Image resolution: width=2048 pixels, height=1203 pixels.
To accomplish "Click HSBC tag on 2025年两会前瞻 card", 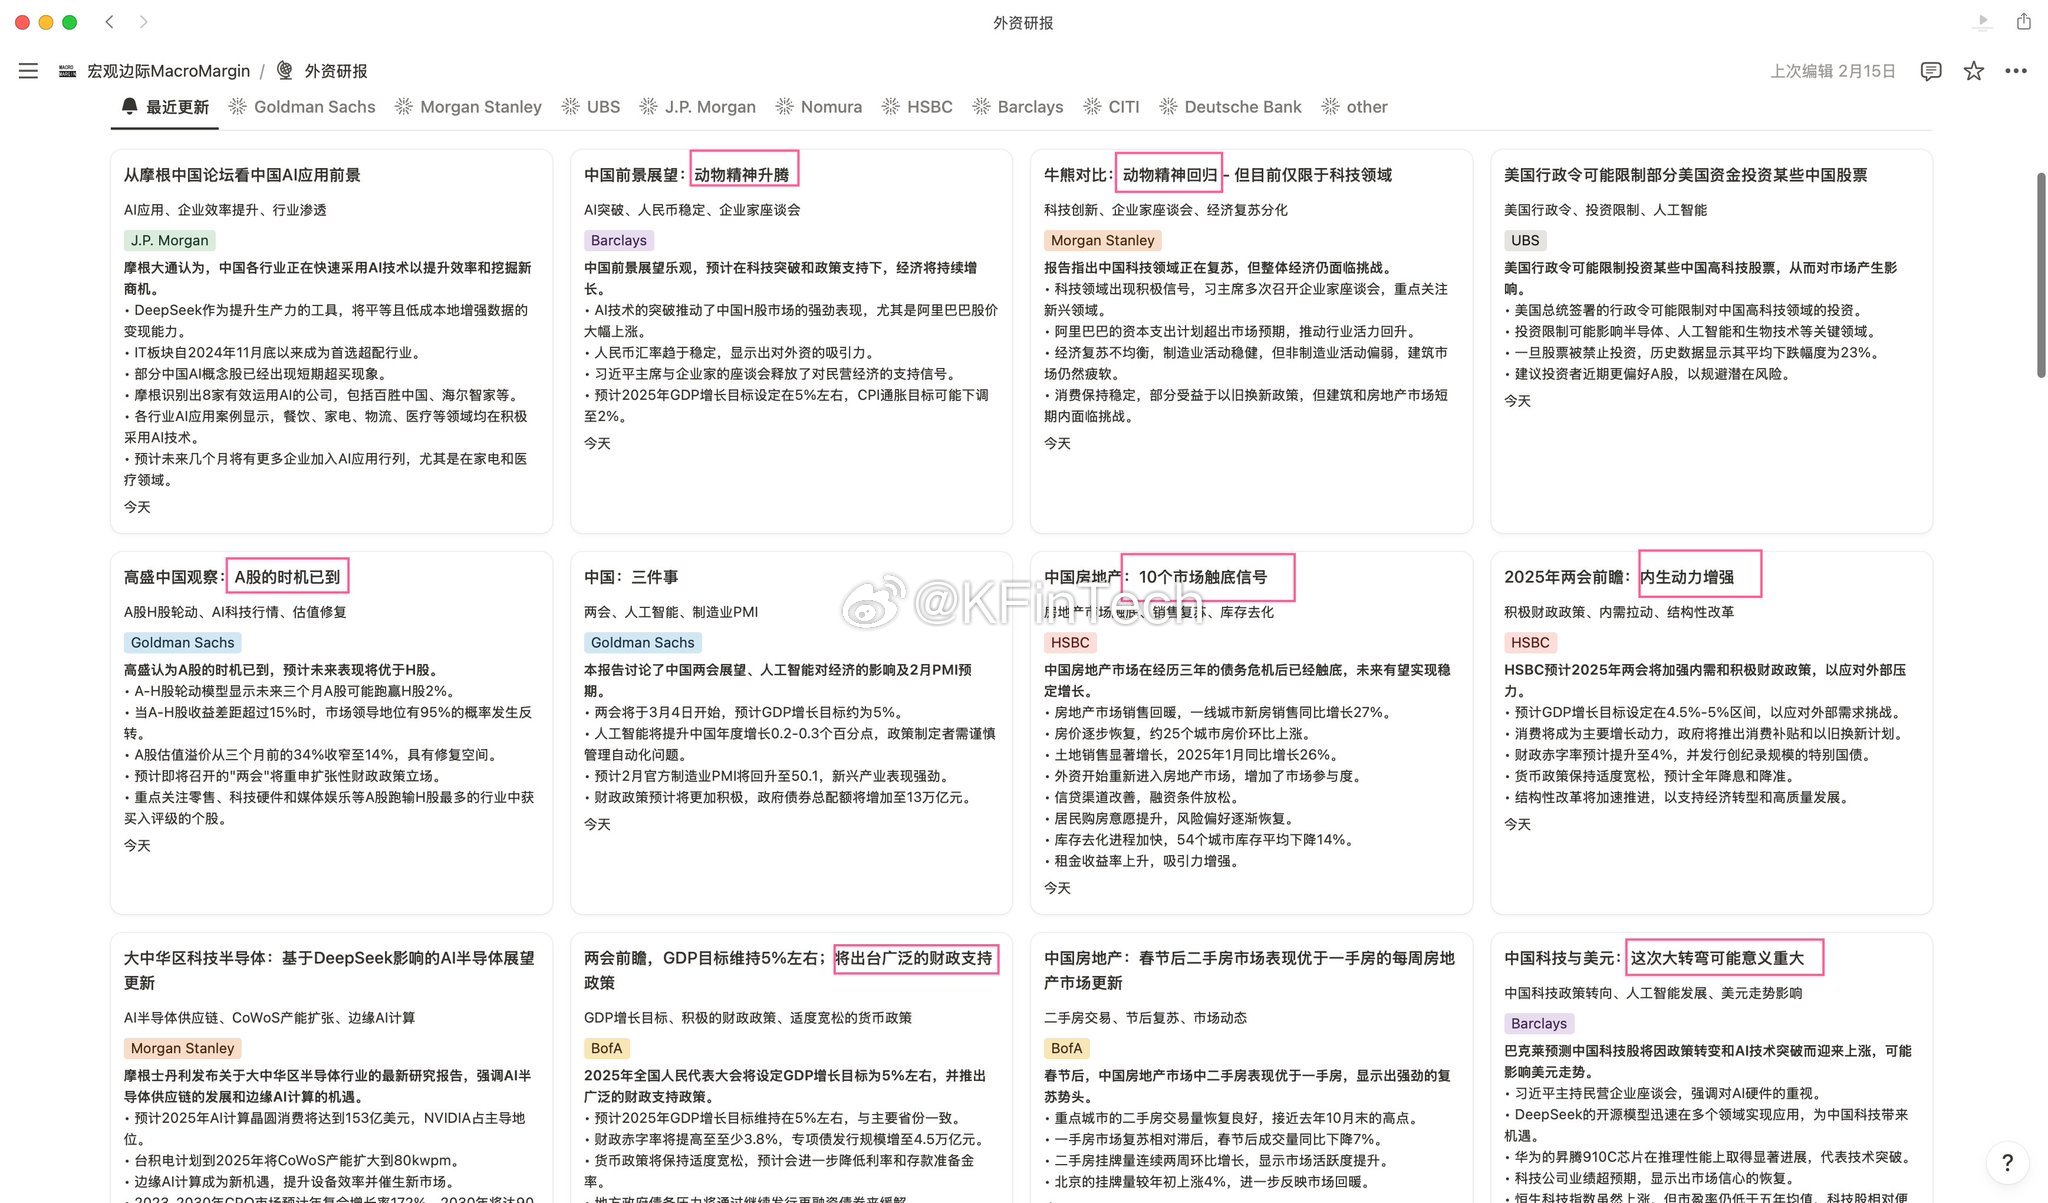I will 1530,643.
